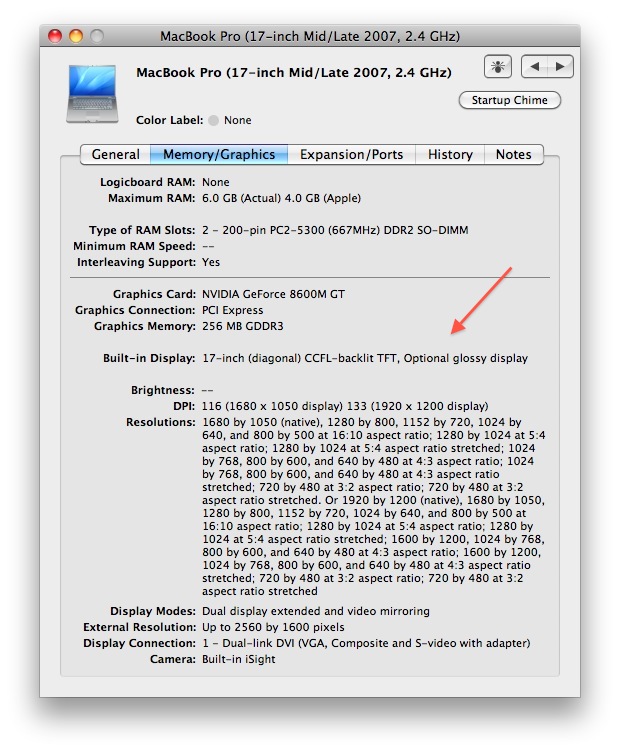This screenshot has height=752, width=620.
Task: Click the 'Camera:' label
Action: [x=173, y=659]
